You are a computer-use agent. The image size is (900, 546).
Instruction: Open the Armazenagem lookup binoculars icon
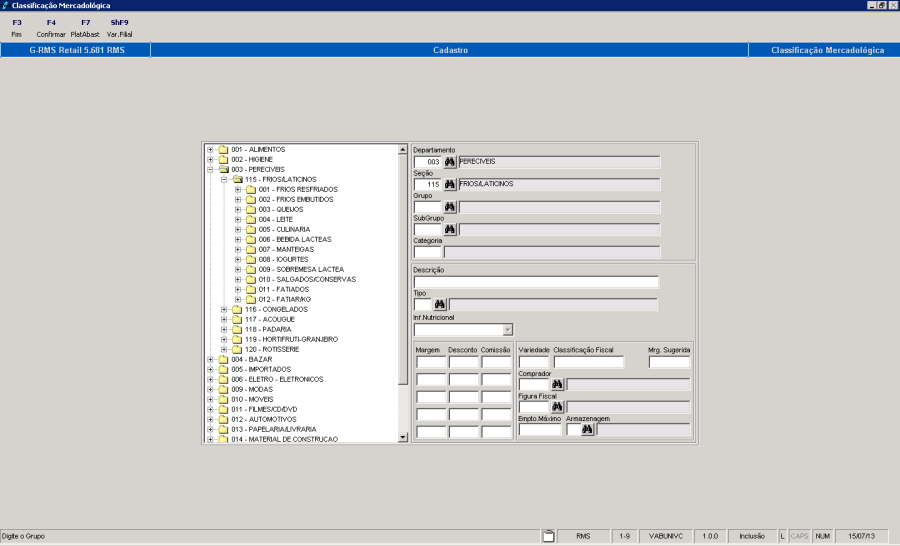coord(587,429)
